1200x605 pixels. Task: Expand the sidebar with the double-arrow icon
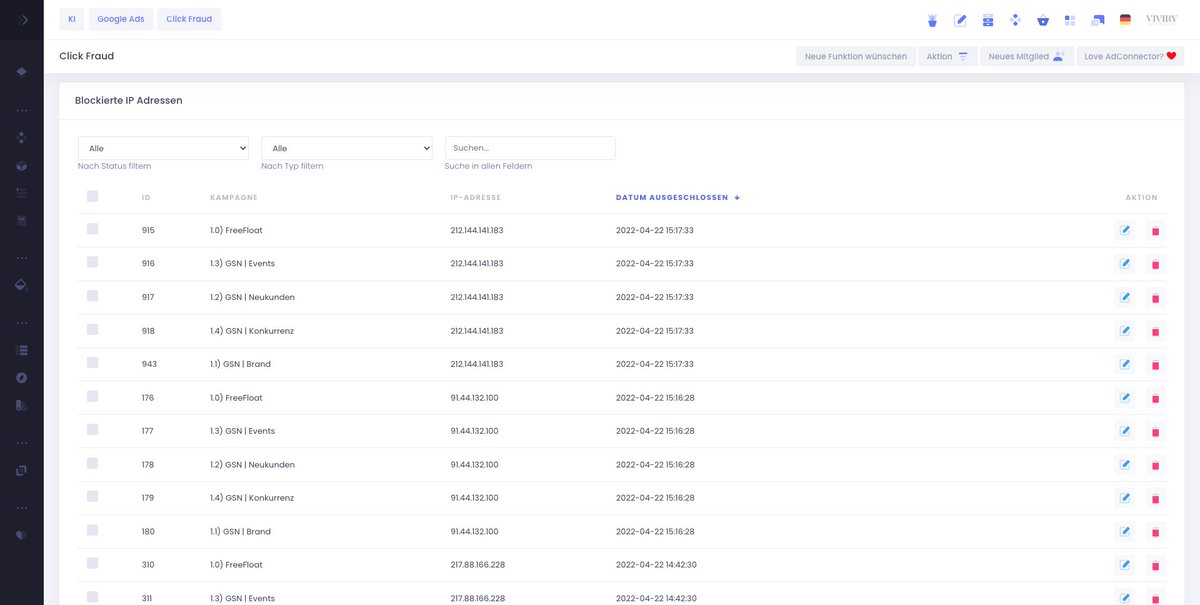click(x=21, y=20)
